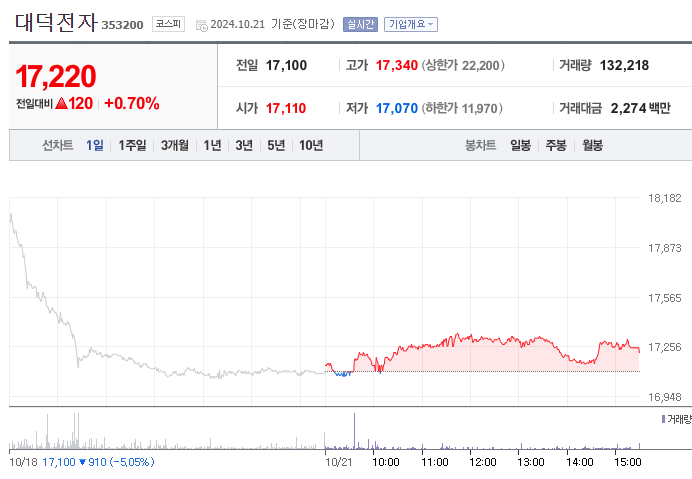Click the 10:00 time axis marker

coord(385,462)
